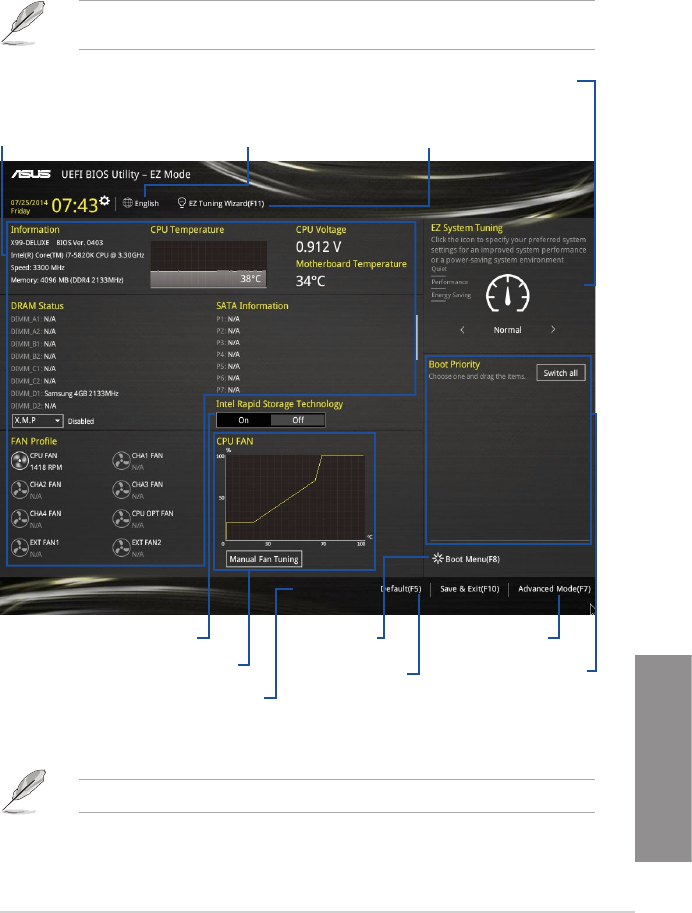Click the Memory: 4096 MB info line
This screenshot has width=692, height=913.
pyautogui.click(x=67, y=280)
